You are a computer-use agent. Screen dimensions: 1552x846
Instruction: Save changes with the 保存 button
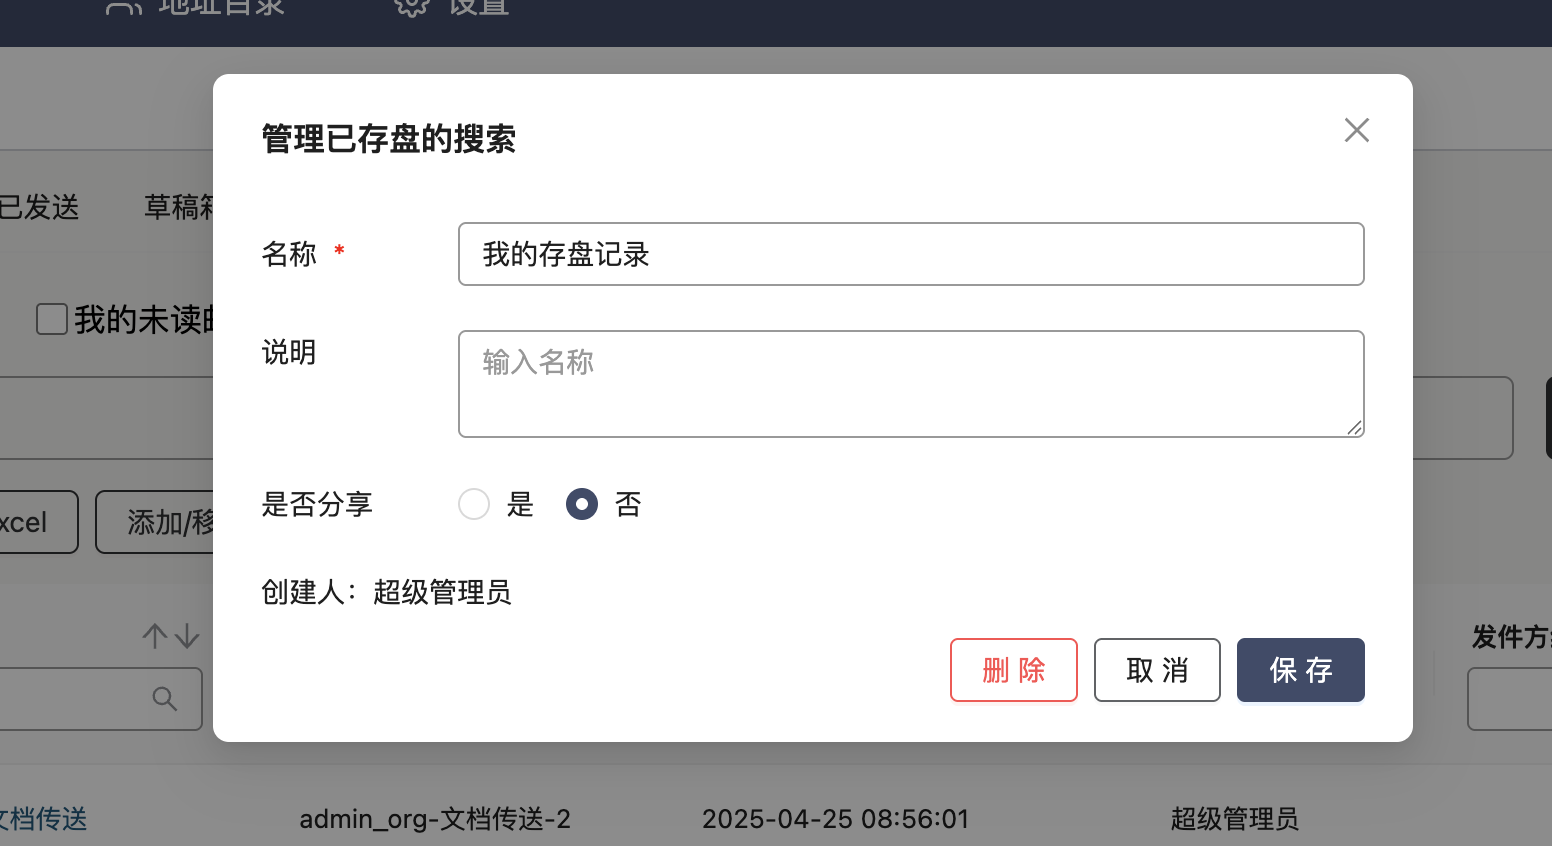(1300, 670)
